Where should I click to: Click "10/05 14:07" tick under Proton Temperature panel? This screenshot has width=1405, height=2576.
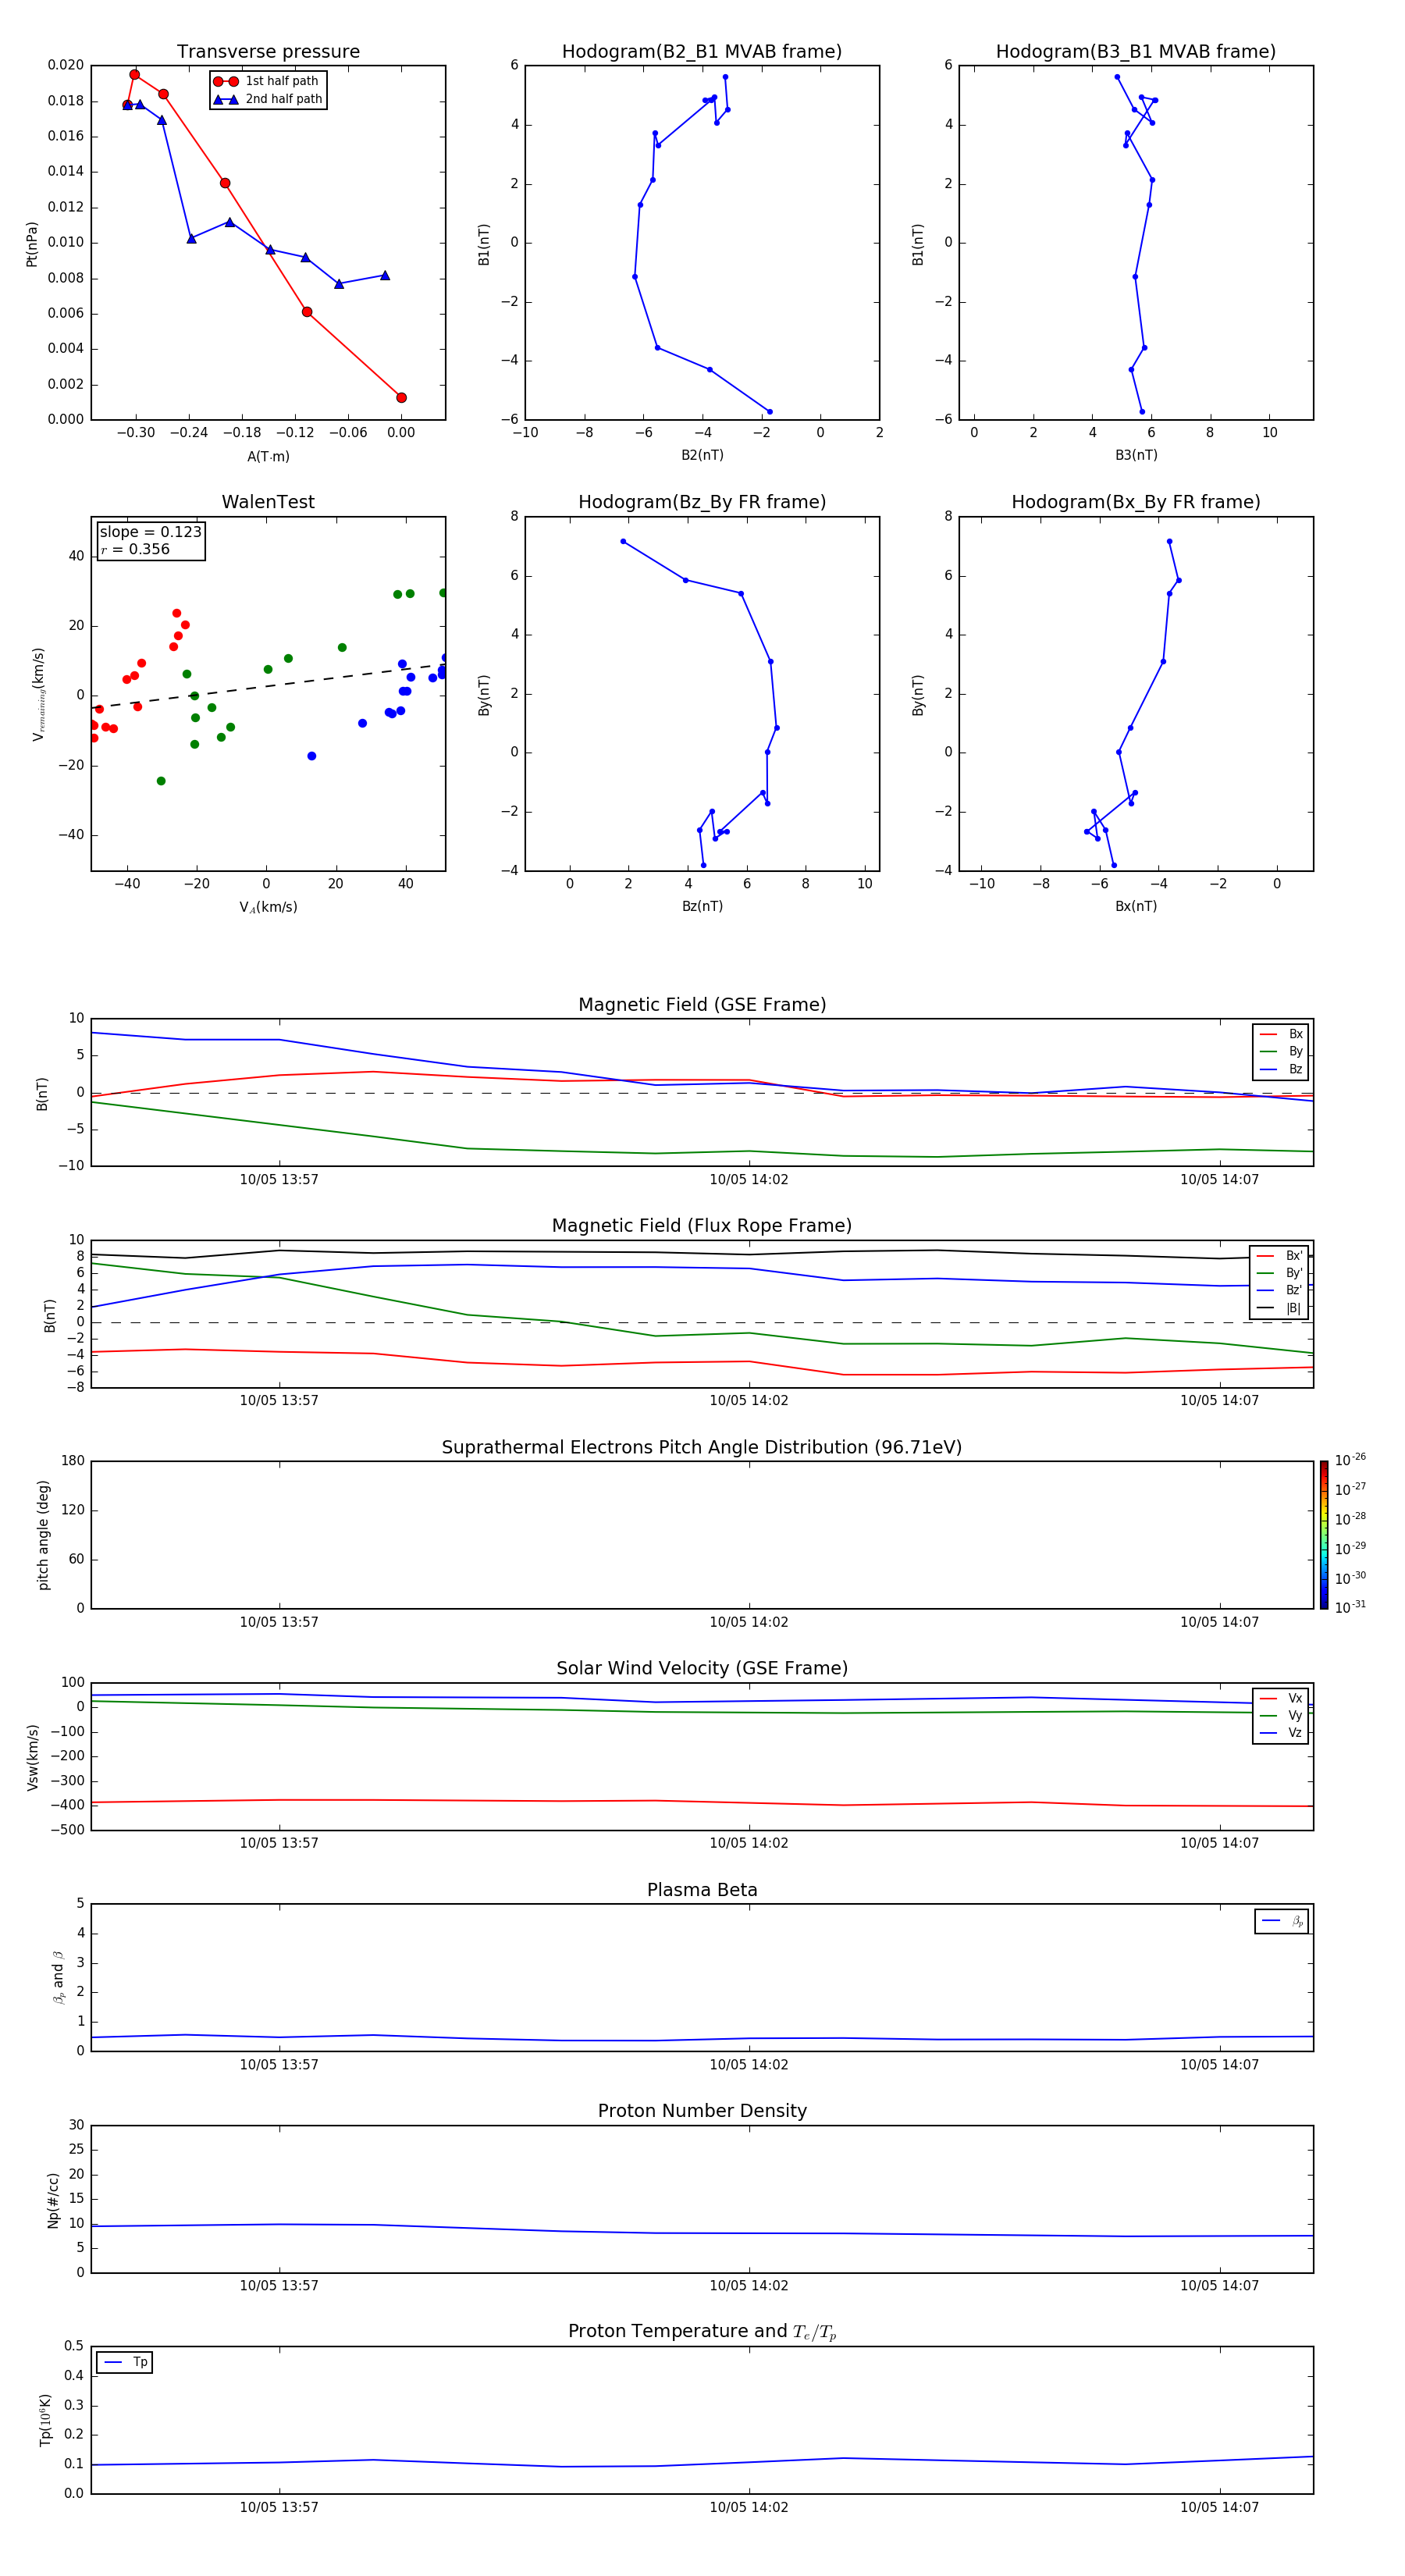tap(1219, 2507)
